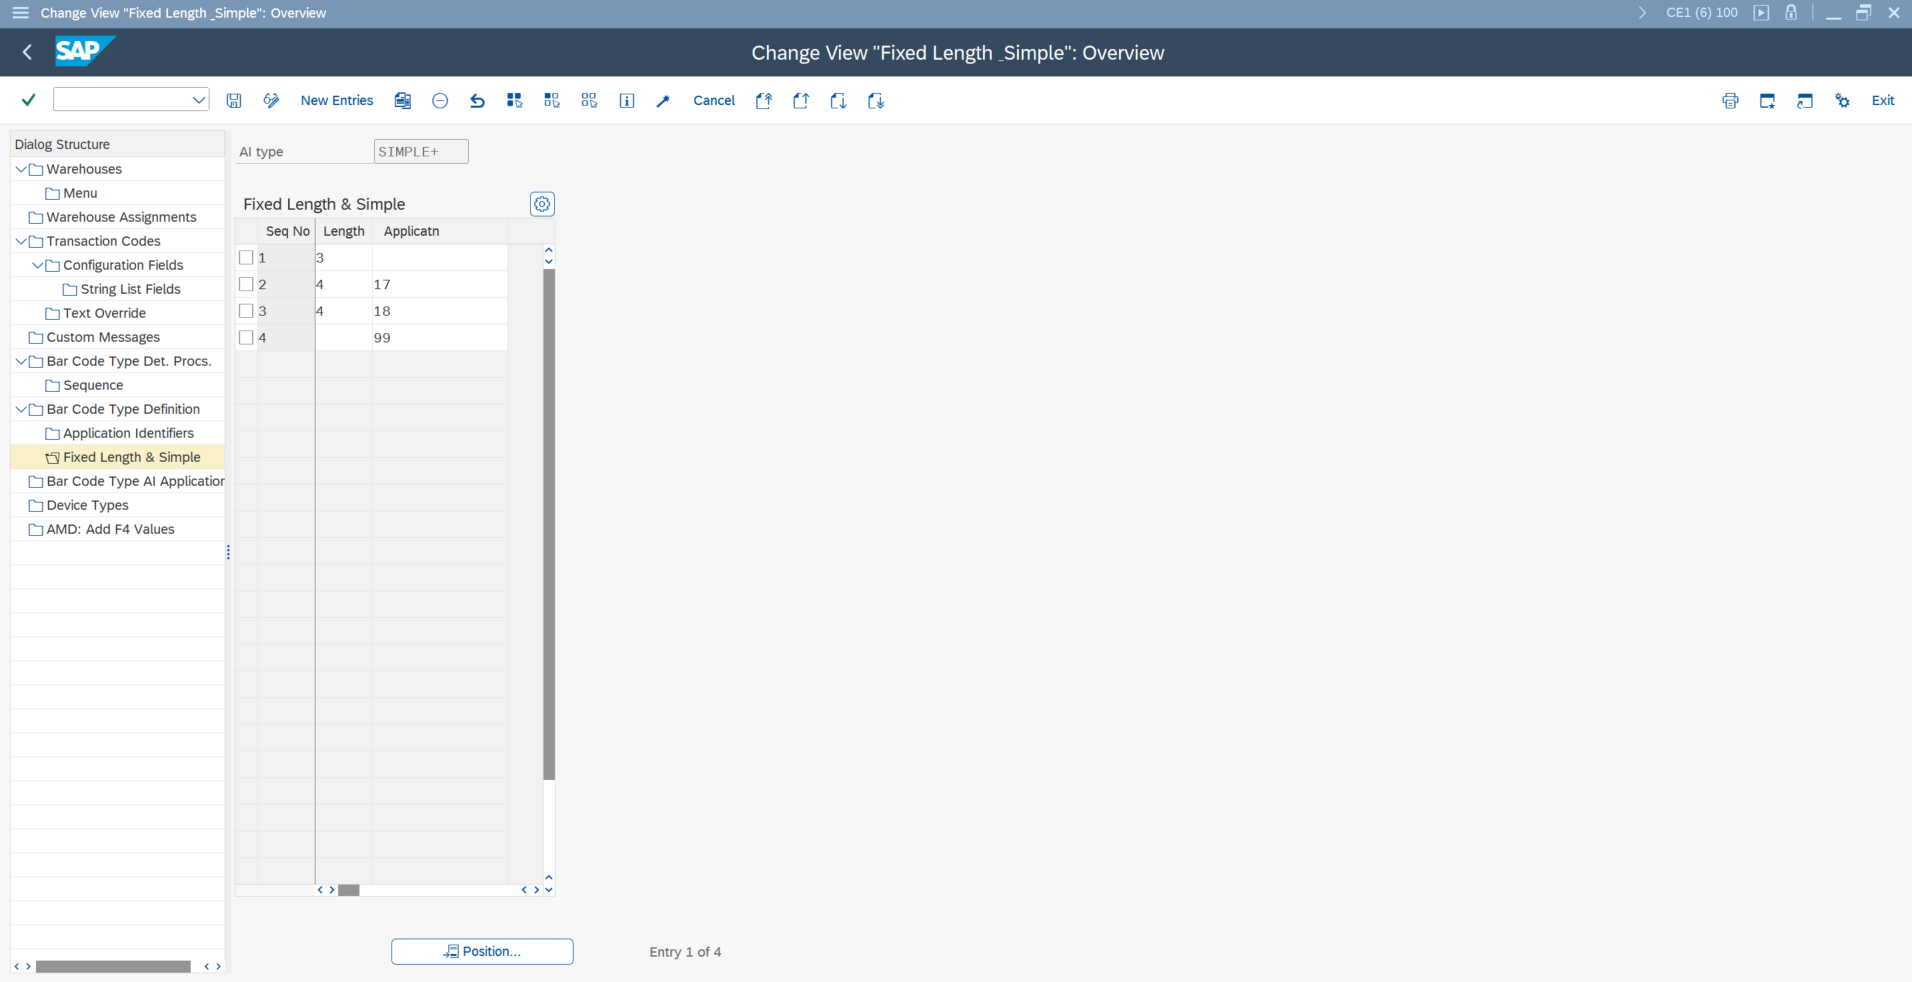Click the table's vertical scrollbar
The image size is (1912, 982).
(549, 520)
